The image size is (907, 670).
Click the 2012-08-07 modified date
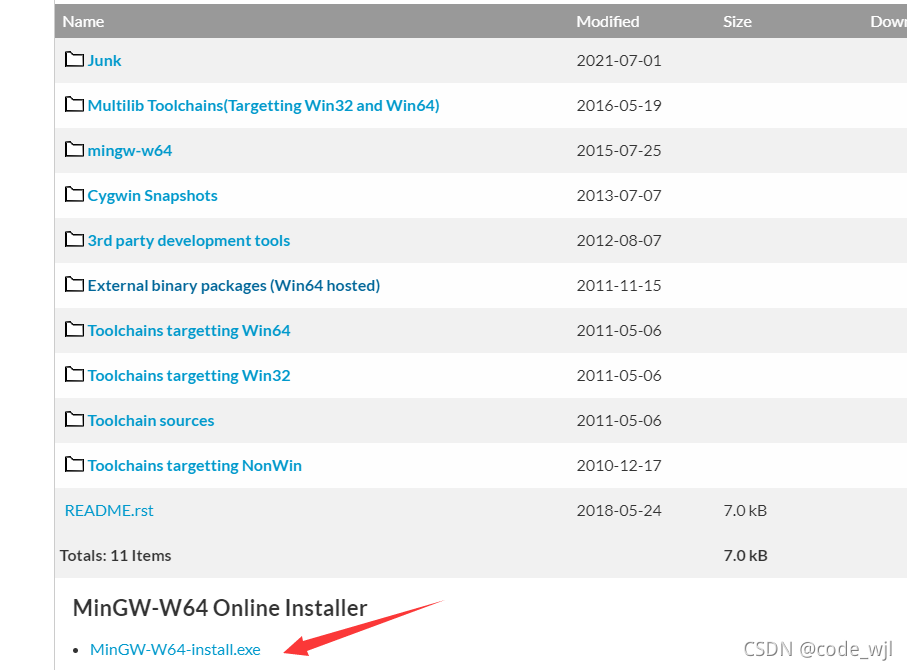click(618, 241)
